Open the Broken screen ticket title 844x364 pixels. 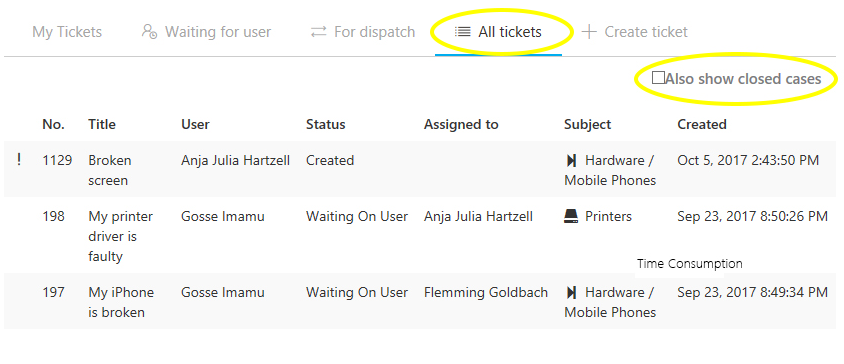coord(110,170)
